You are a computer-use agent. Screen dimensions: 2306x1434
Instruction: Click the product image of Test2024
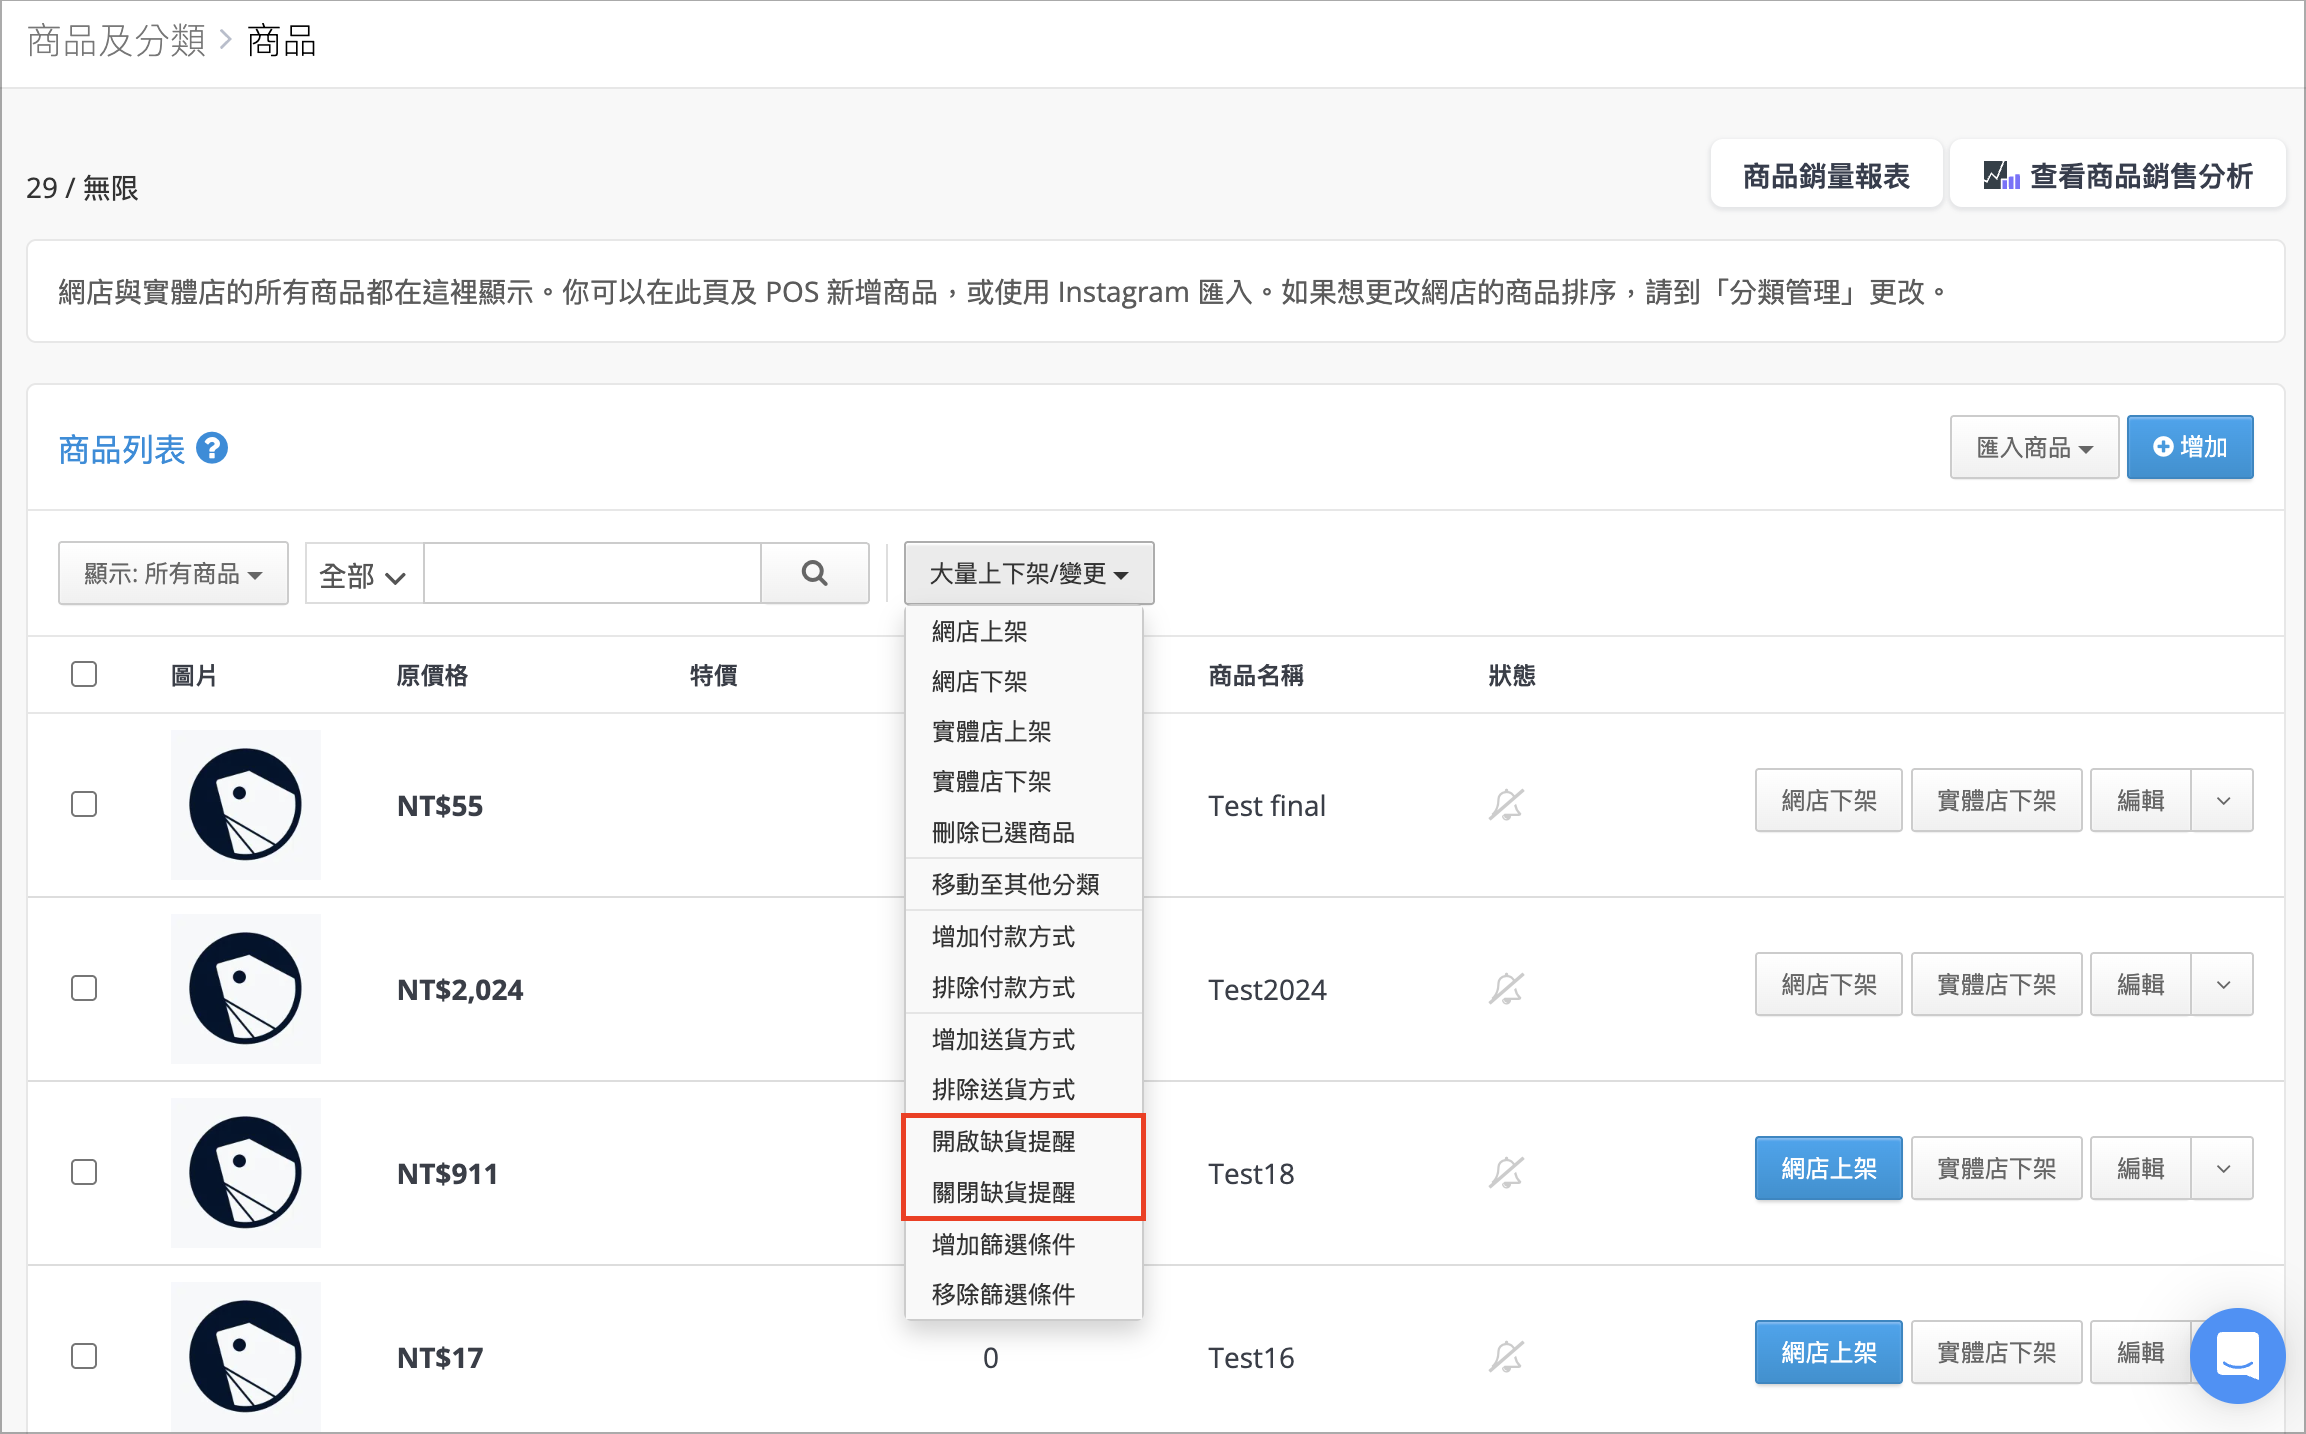point(246,988)
